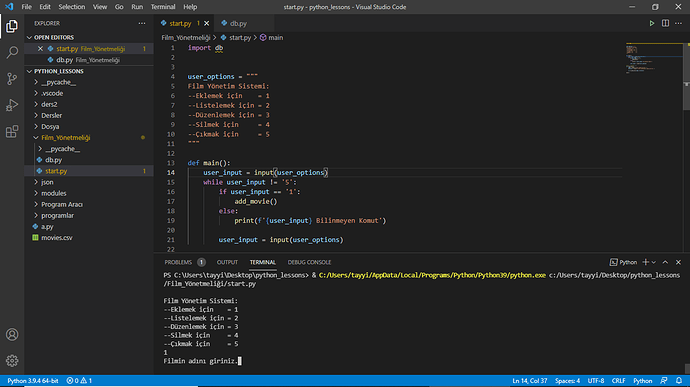Screen dimensions: 690x387
Task: Open editor More Actions ellipsis
Action: point(679,23)
